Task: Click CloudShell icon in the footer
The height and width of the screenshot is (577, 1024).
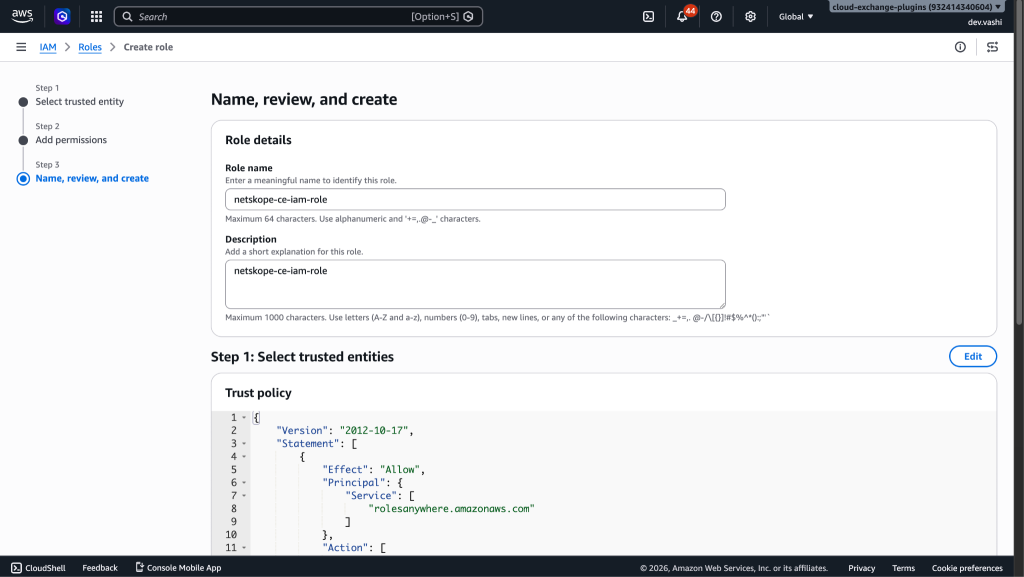Action: (x=16, y=568)
